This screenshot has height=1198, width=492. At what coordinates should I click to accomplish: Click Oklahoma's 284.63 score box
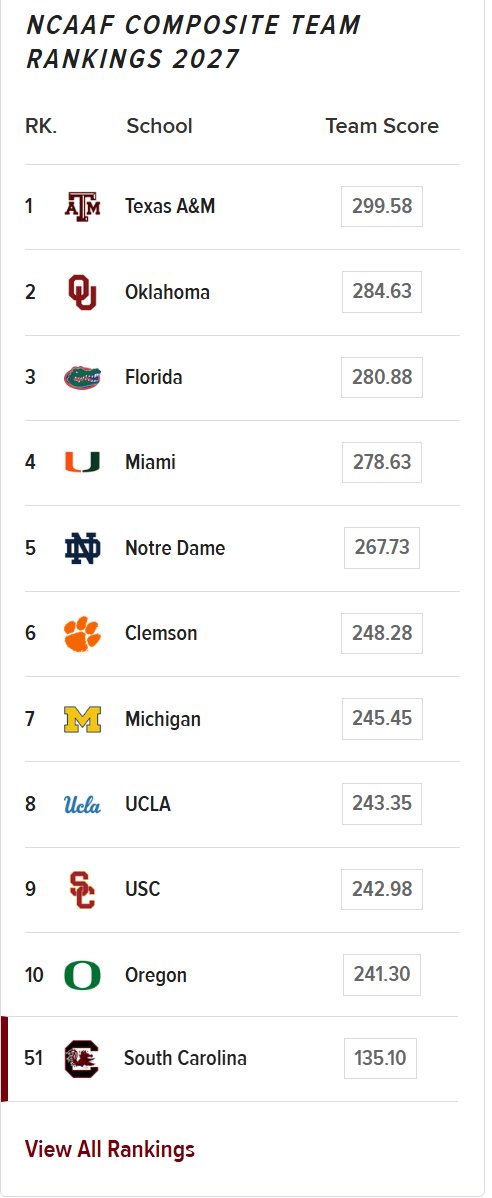(x=382, y=292)
